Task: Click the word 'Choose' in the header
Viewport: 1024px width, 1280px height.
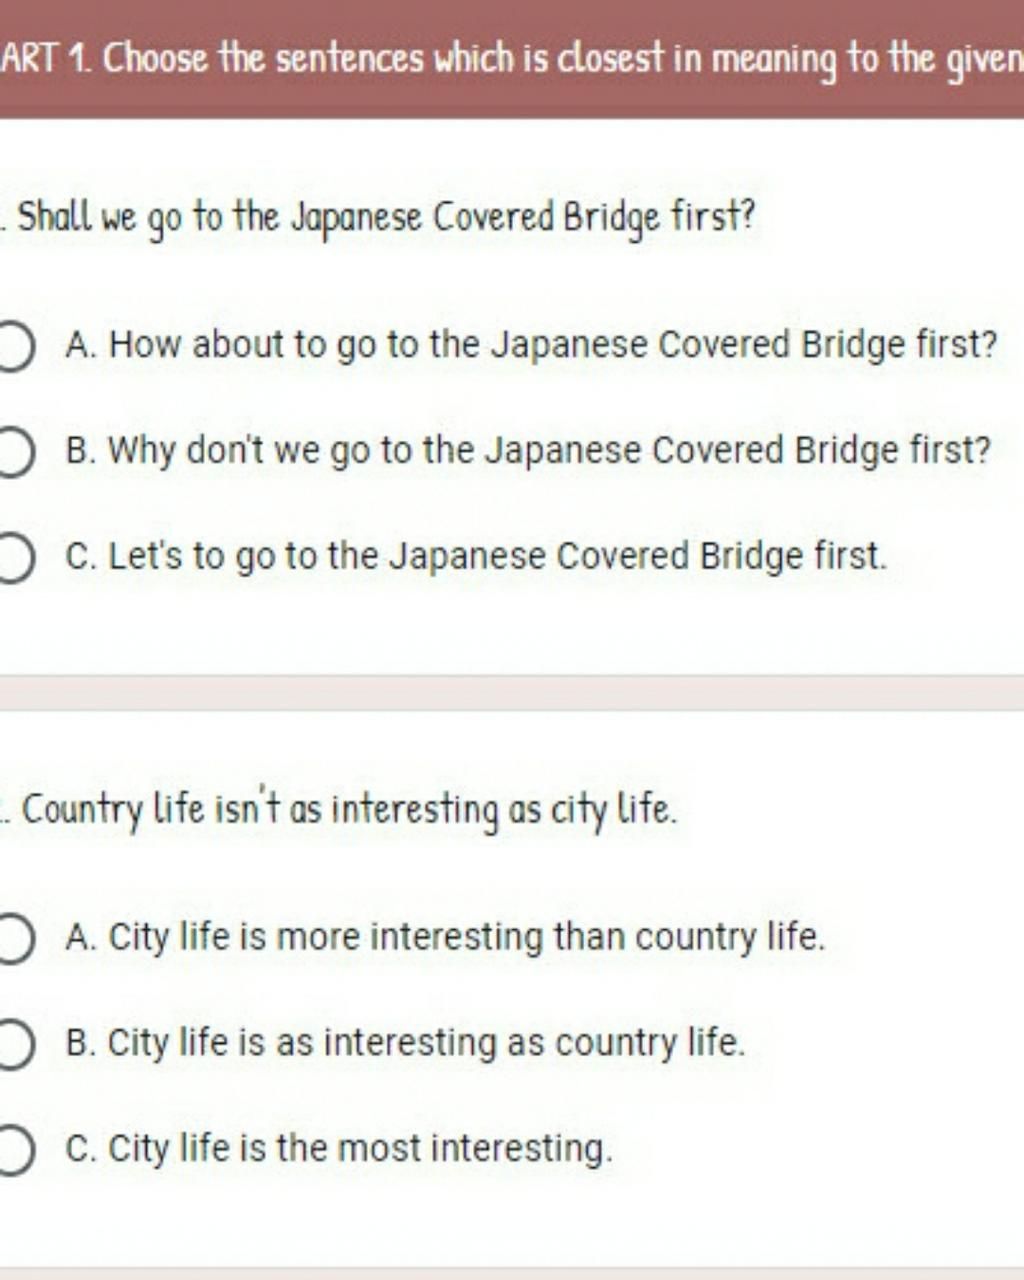Action: 156,60
